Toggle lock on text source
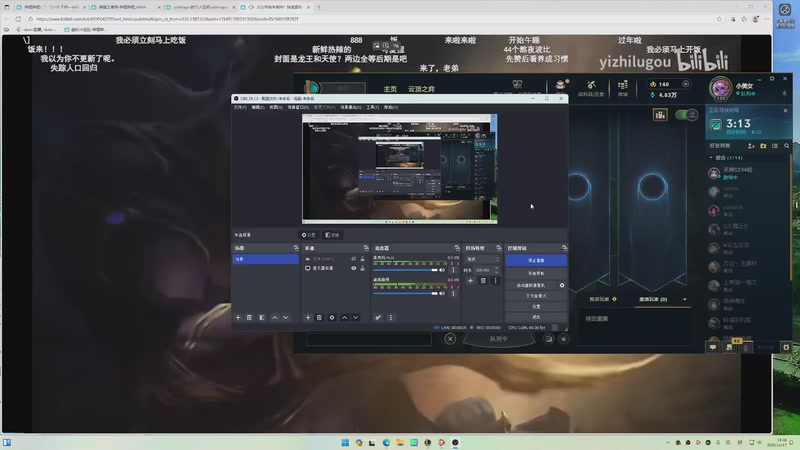Viewport: 800px width, 450px height. (x=362, y=259)
